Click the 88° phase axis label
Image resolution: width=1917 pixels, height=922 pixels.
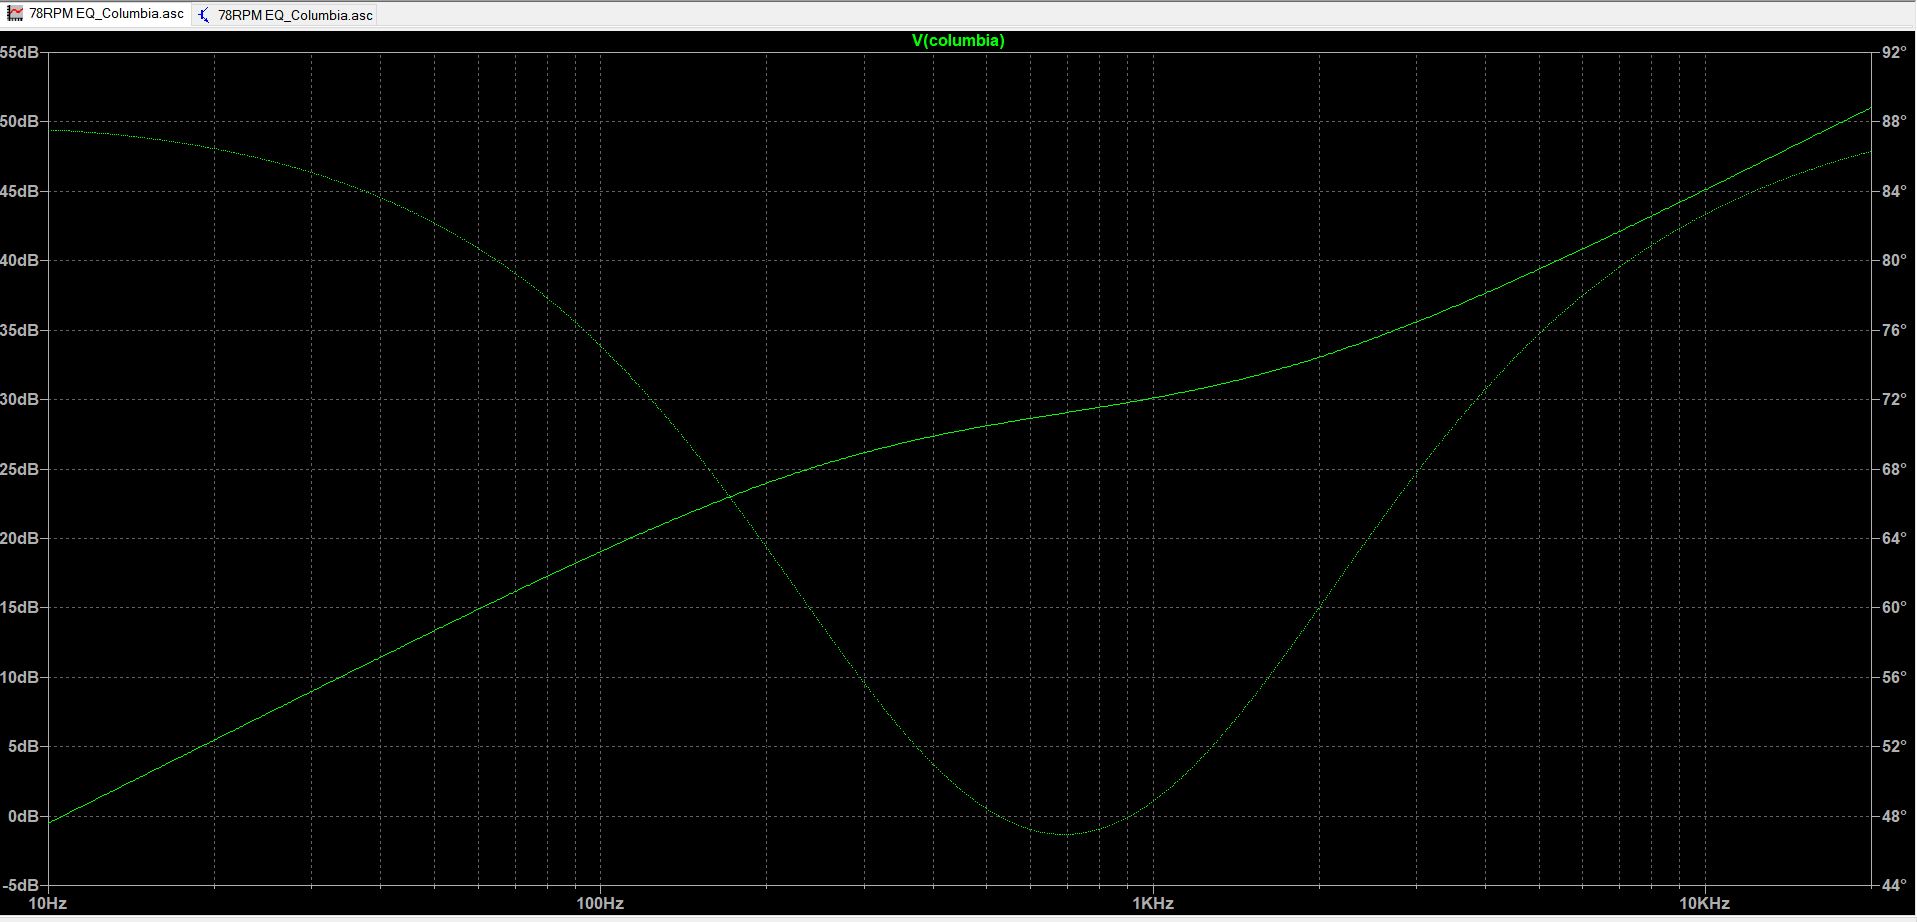pyautogui.click(x=1894, y=121)
